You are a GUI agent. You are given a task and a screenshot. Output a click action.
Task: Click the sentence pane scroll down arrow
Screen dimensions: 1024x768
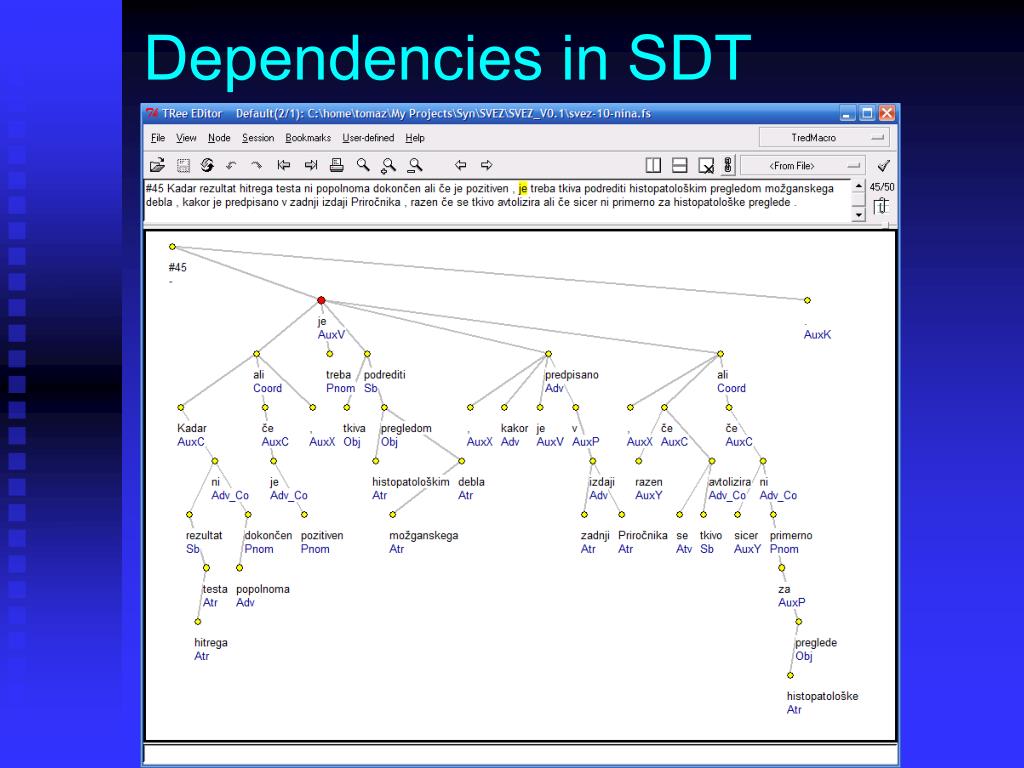coord(859,214)
